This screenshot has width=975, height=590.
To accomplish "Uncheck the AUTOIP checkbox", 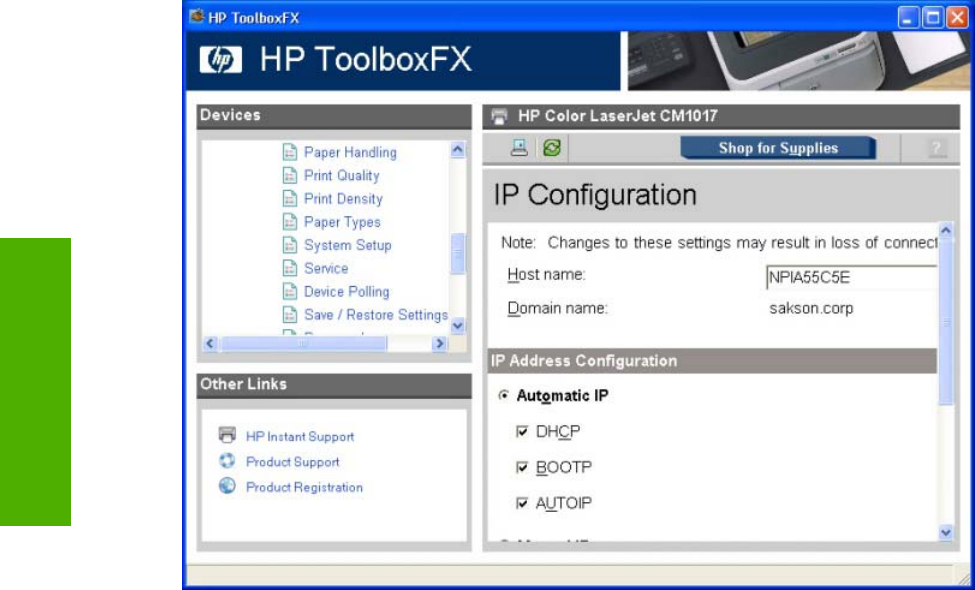I will pyautogui.click(x=522, y=503).
